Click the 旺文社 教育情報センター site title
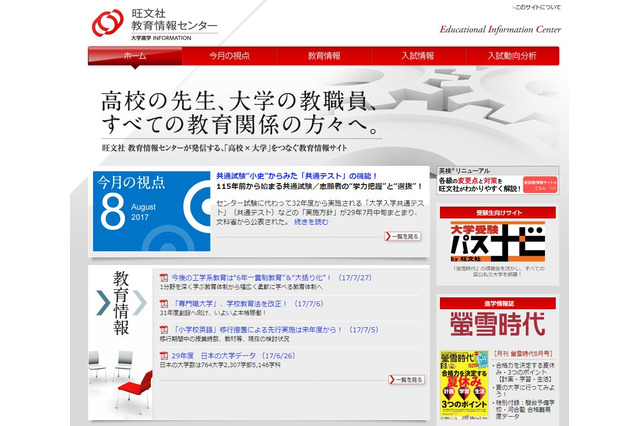 coord(174,20)
